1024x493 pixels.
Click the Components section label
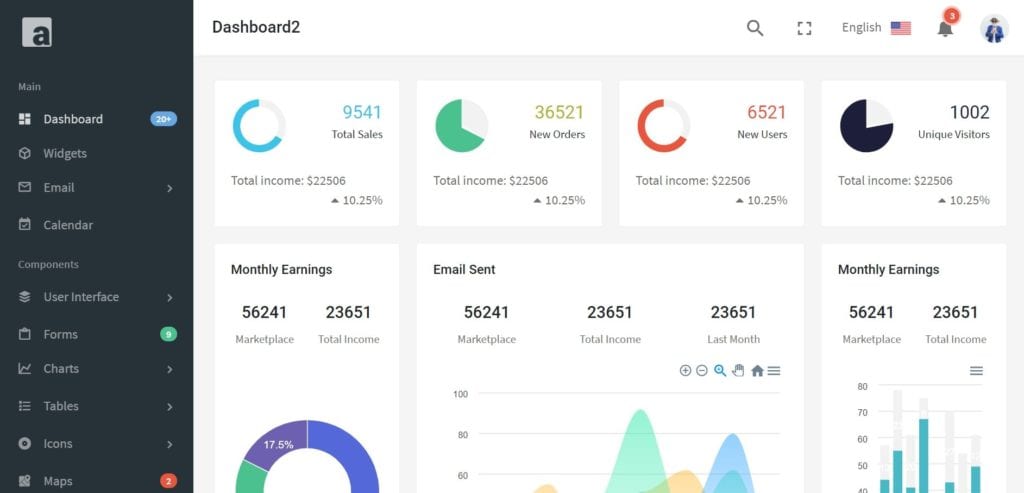[48, 264]
